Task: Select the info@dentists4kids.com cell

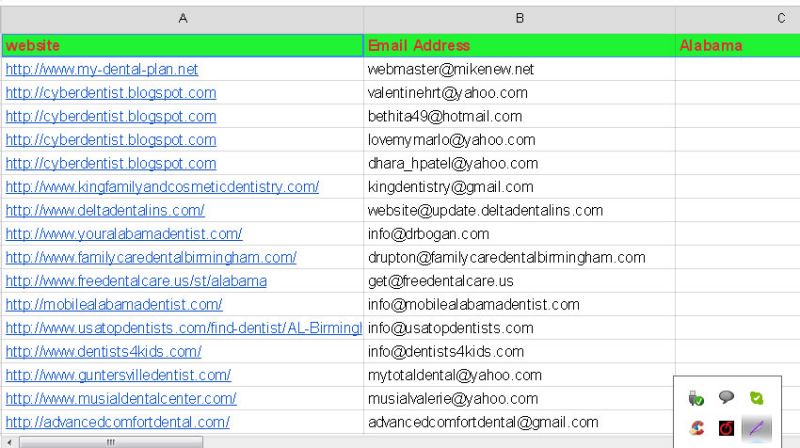Action: 519,352
